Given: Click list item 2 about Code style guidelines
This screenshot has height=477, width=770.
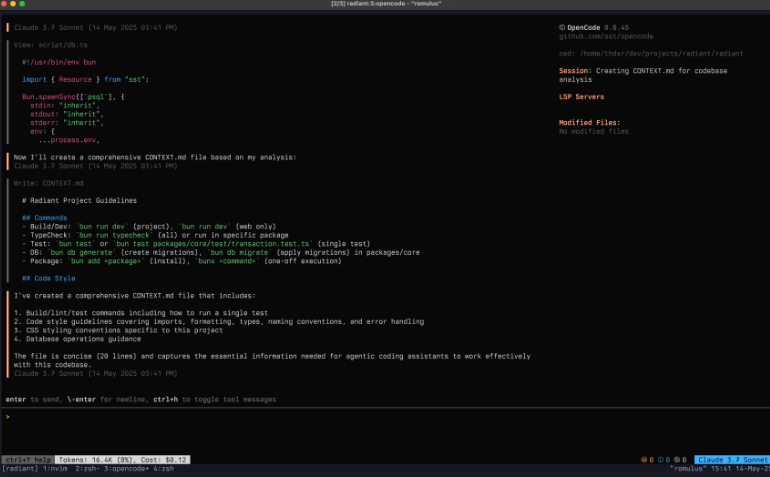Looking at the screenshot, I should 219,322.
